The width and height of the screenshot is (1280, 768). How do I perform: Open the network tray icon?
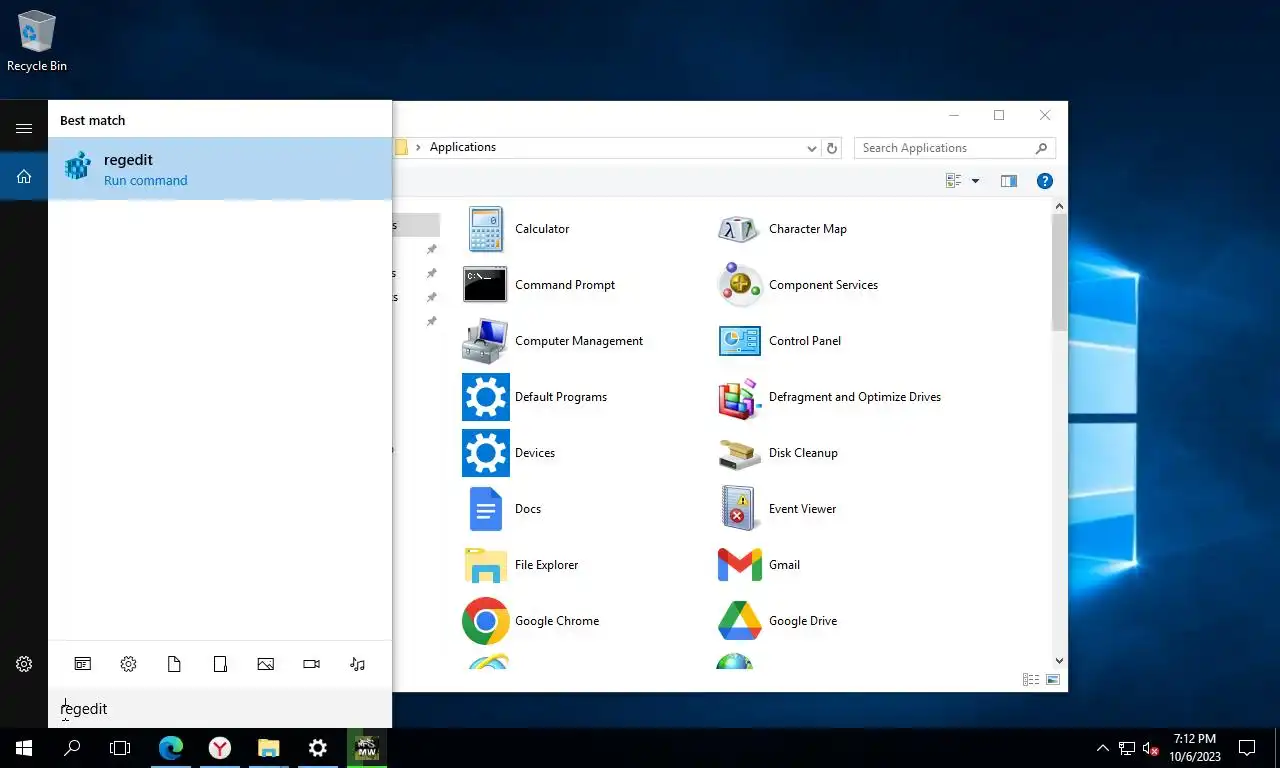coord(1127,748)
